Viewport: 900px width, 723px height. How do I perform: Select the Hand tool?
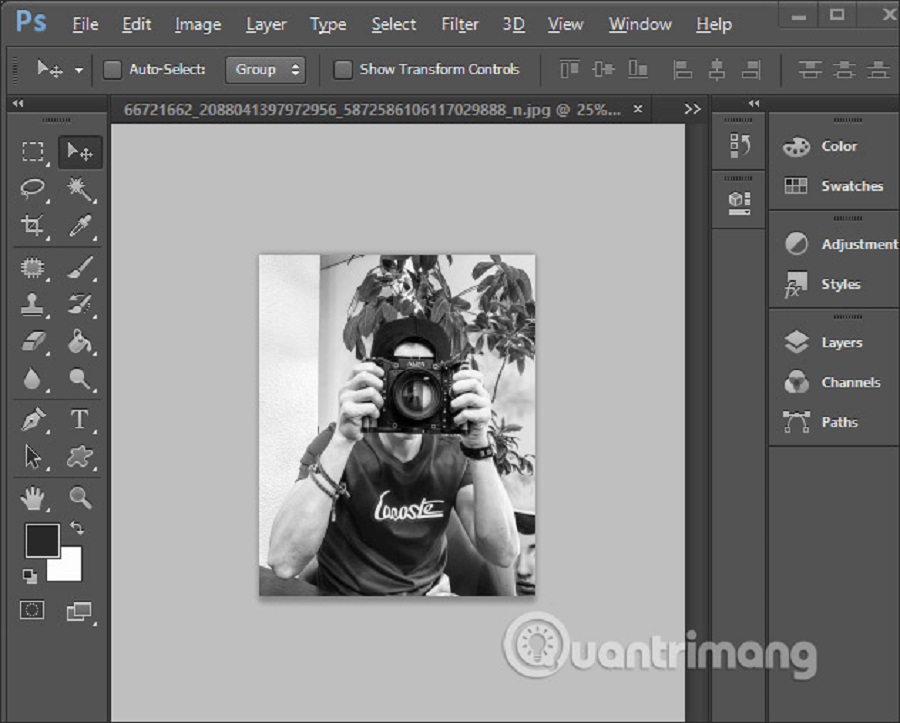point(33,496)
